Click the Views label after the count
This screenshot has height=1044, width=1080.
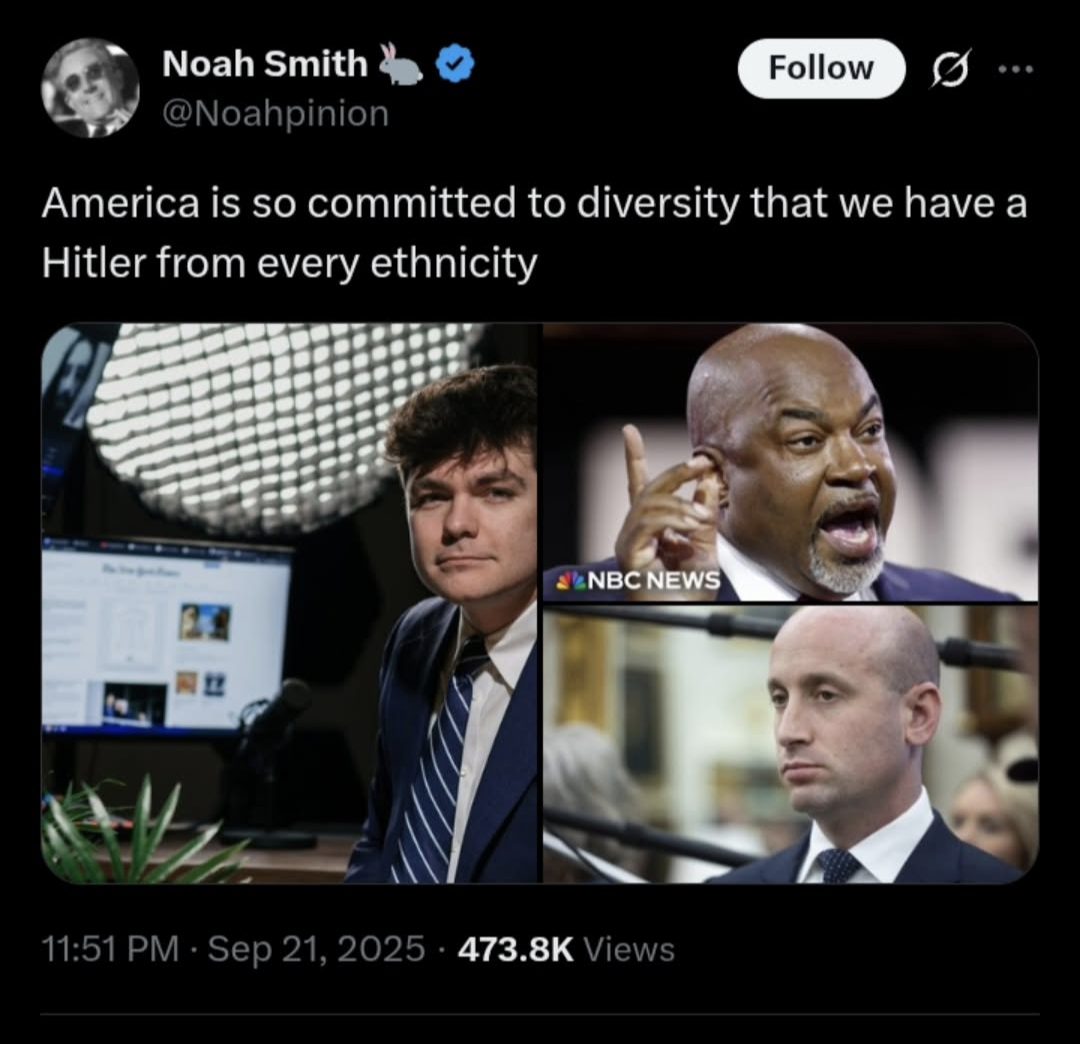click(629, 950)
